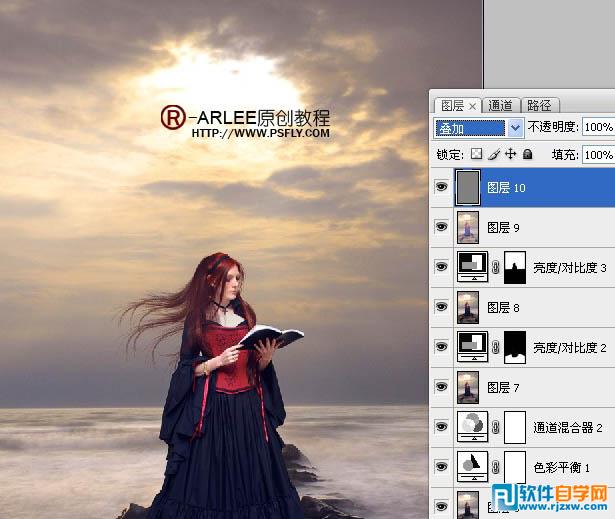Switch to the 路径 (Paths) tab
The height and width of the screenshot is (519, 615).
539,106
